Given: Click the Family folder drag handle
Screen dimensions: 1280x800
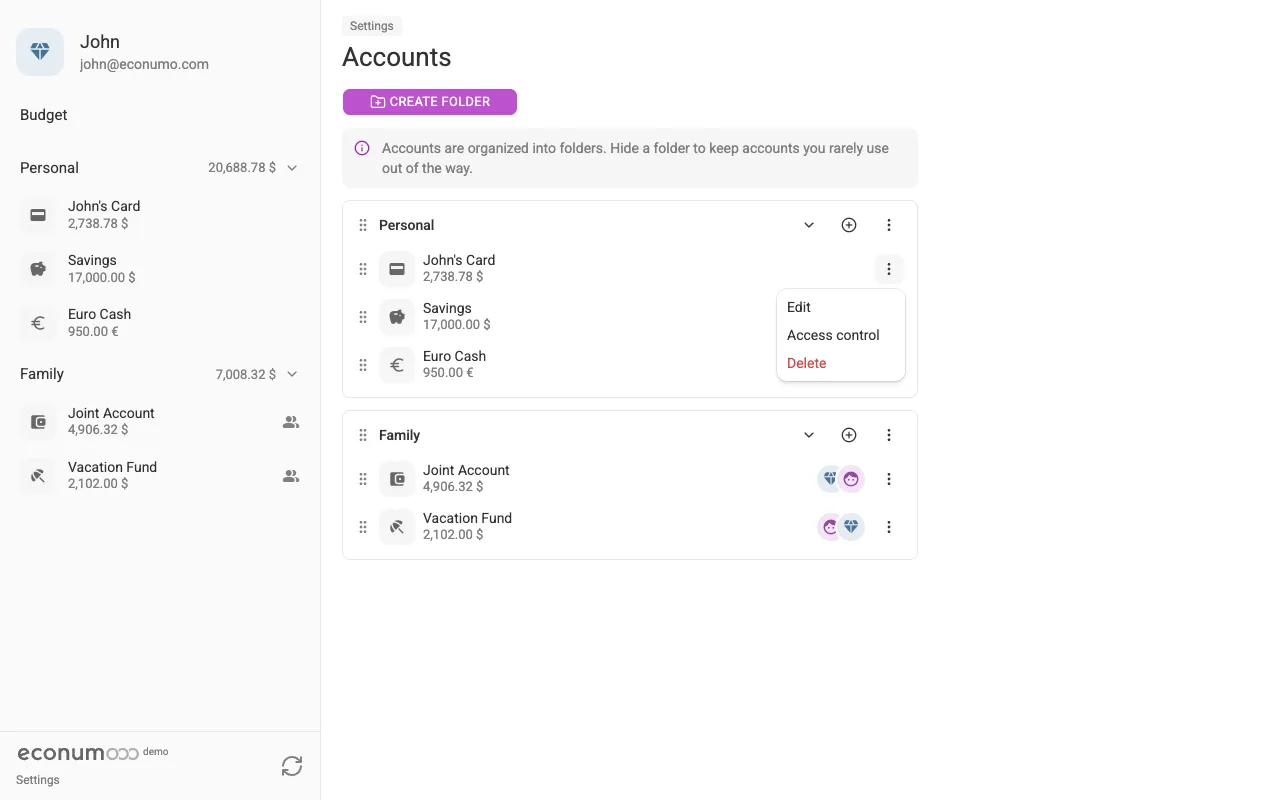Looking at the screenshot, I should pos(363,436).
